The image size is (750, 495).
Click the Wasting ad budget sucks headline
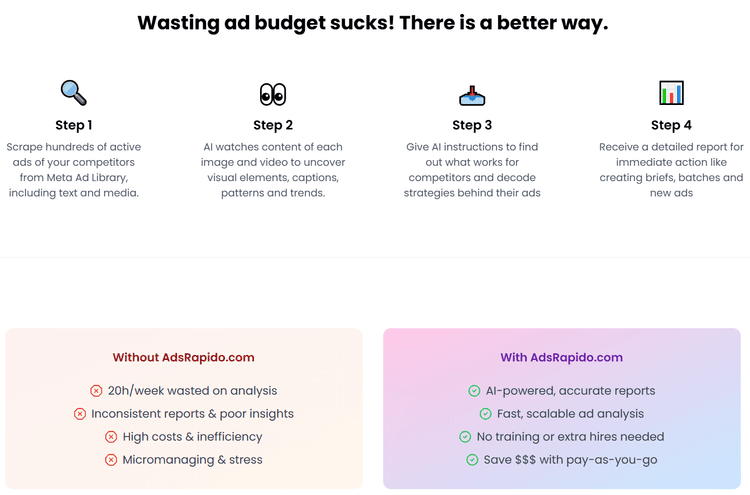373,22
